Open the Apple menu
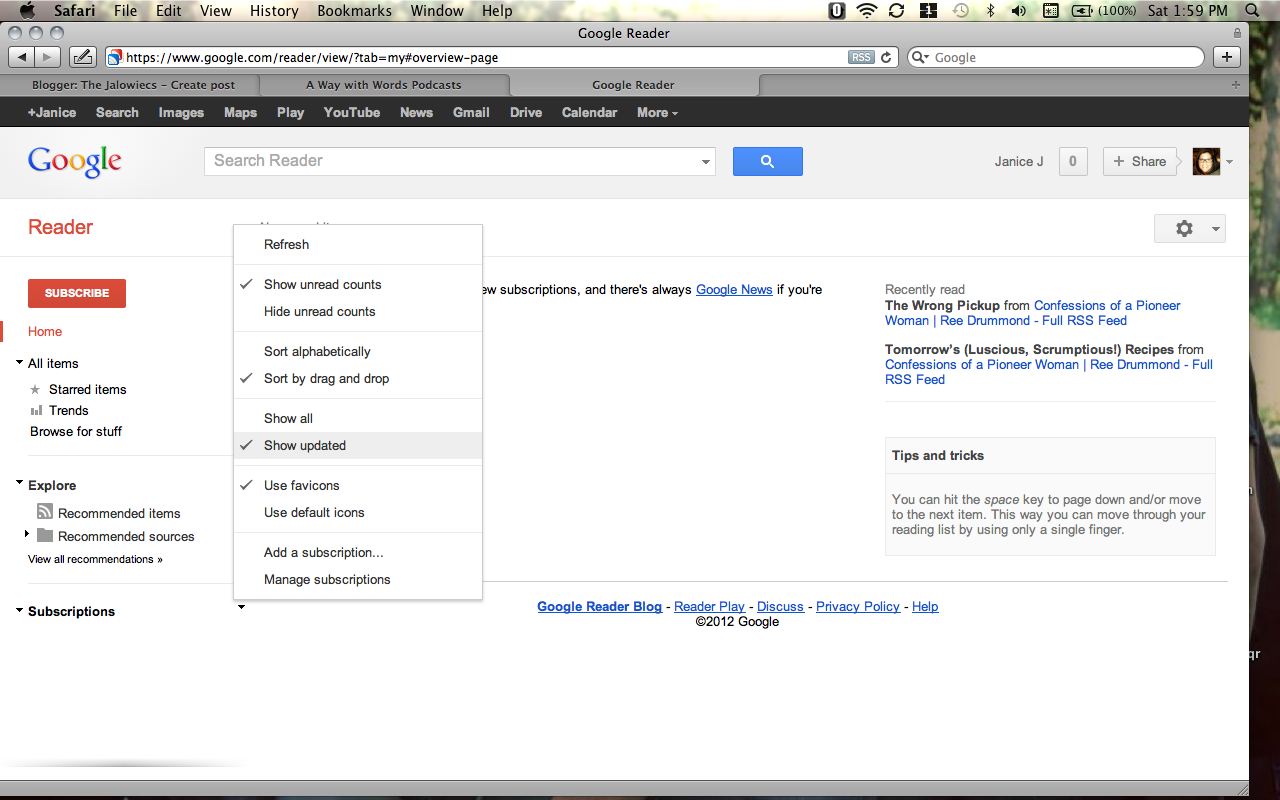 click(27, 11)
